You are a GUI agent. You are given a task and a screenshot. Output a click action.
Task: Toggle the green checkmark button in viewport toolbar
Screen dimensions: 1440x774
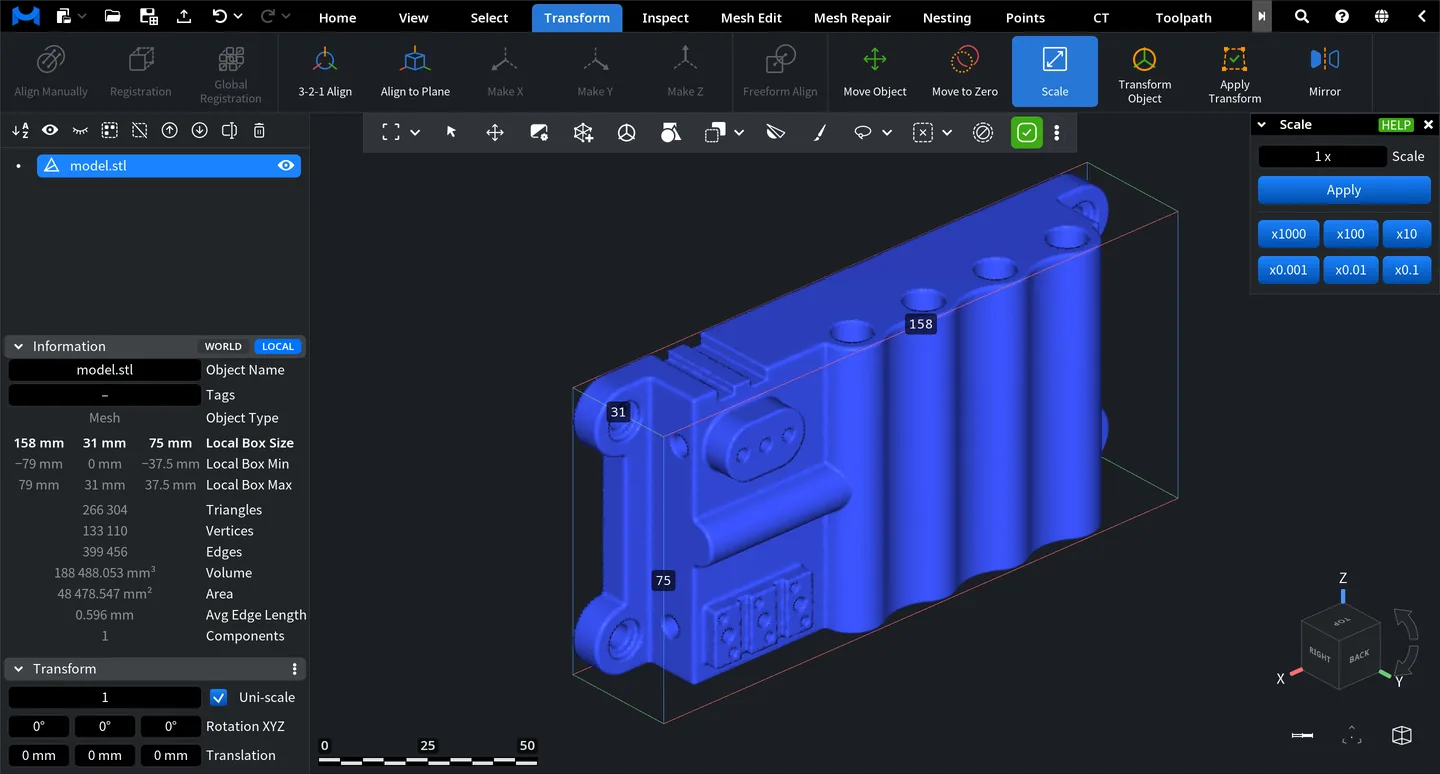[x=1027, y=132]
